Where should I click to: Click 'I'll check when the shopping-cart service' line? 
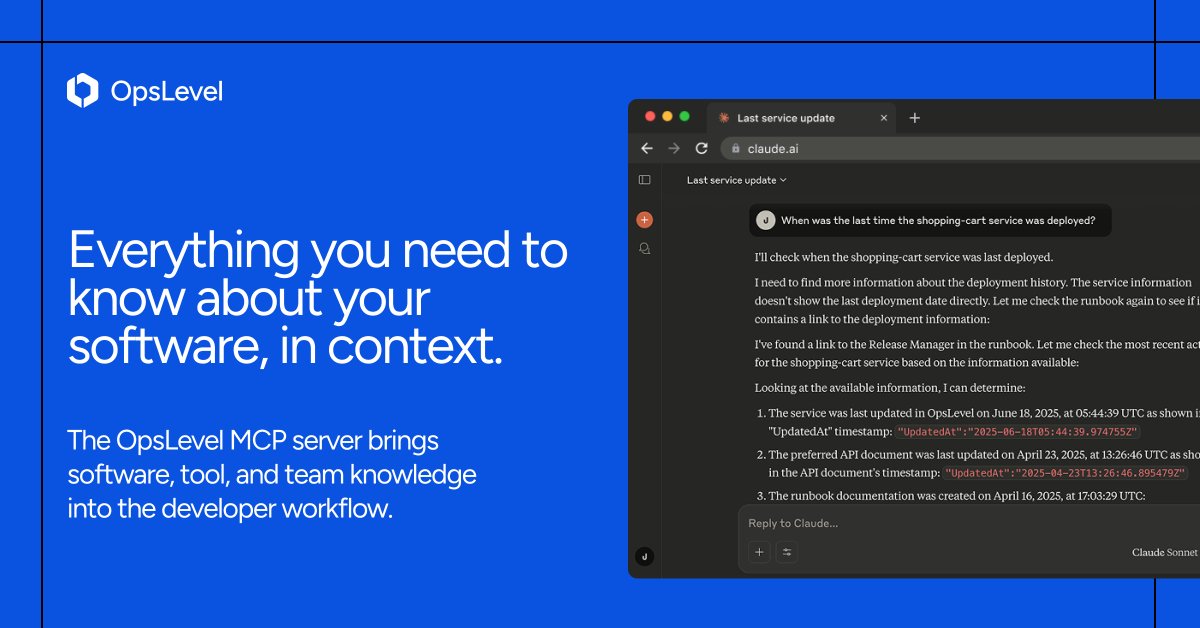point(904,257)
